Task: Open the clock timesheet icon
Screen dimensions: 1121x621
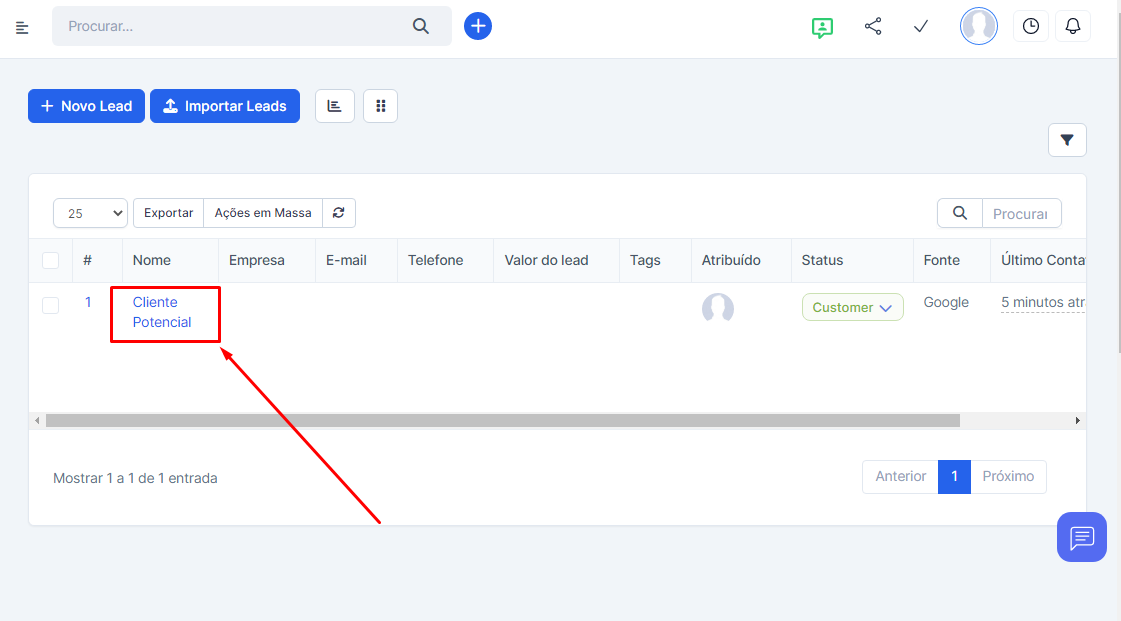Action: 1031,26
